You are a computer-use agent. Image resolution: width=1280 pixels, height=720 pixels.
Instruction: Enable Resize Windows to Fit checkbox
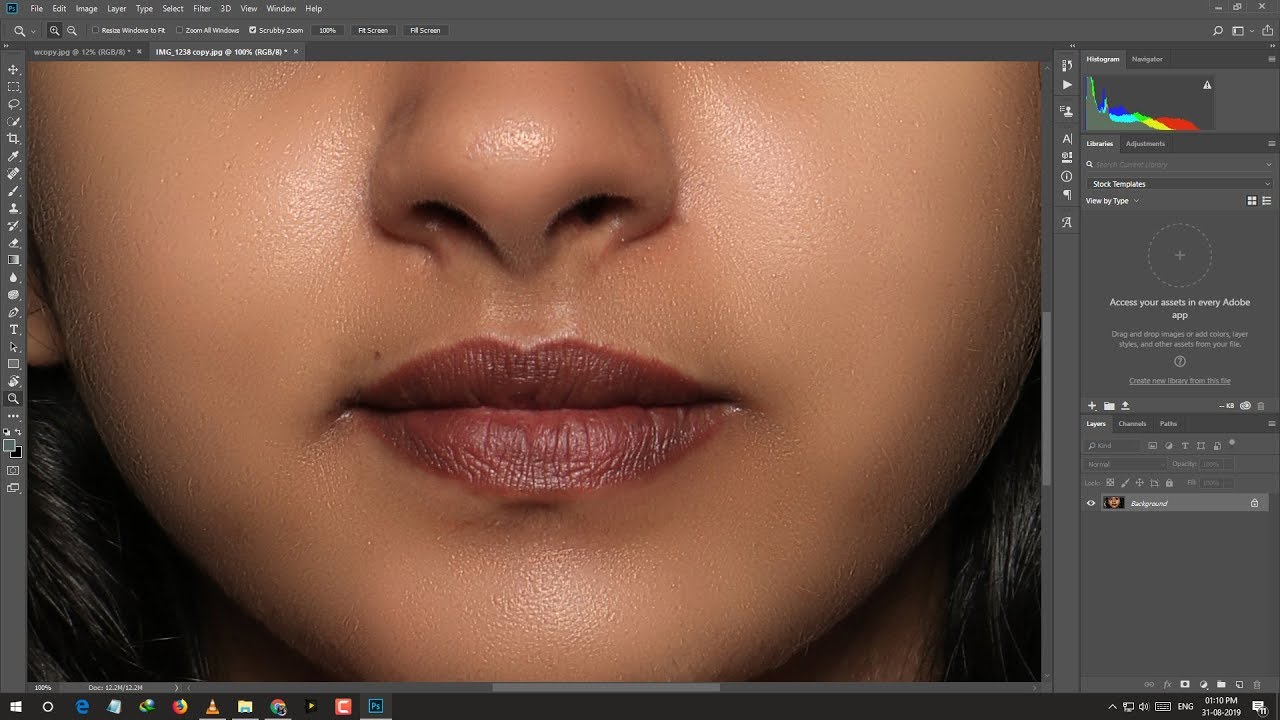[x=95, y=31]
